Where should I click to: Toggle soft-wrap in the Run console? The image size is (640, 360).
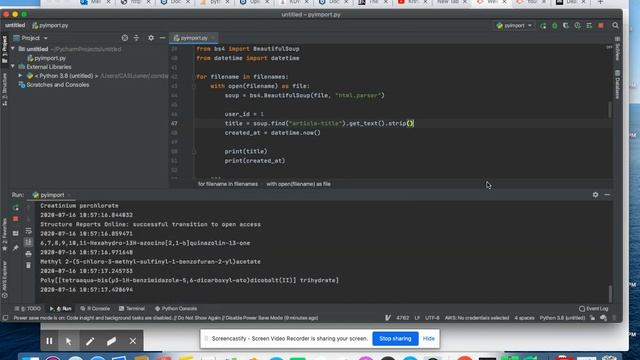pos(28,231)
